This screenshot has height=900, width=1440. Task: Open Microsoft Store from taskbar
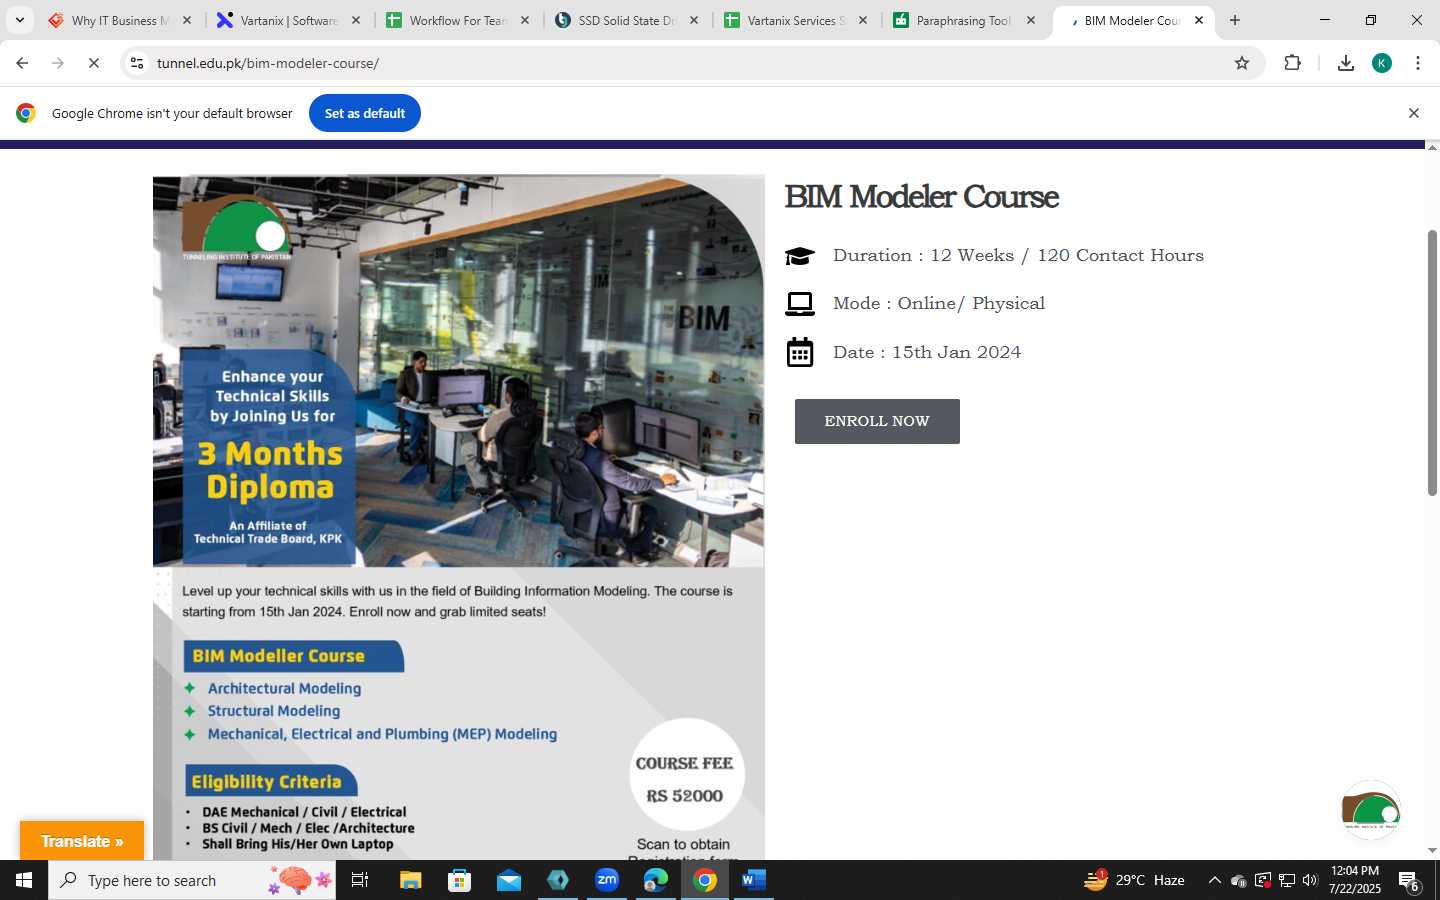pyautogui.click(x=459, y=880)
